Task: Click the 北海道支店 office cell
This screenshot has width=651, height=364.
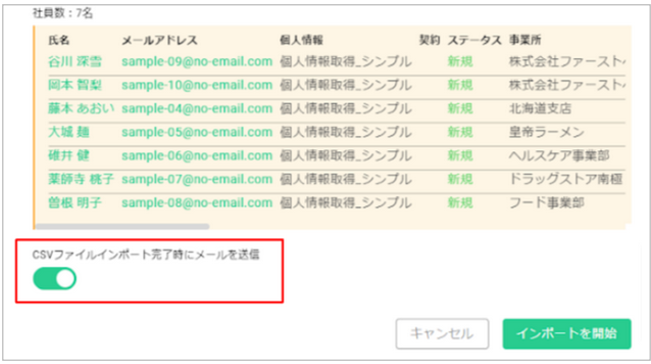Action: (x=540, y=109)
